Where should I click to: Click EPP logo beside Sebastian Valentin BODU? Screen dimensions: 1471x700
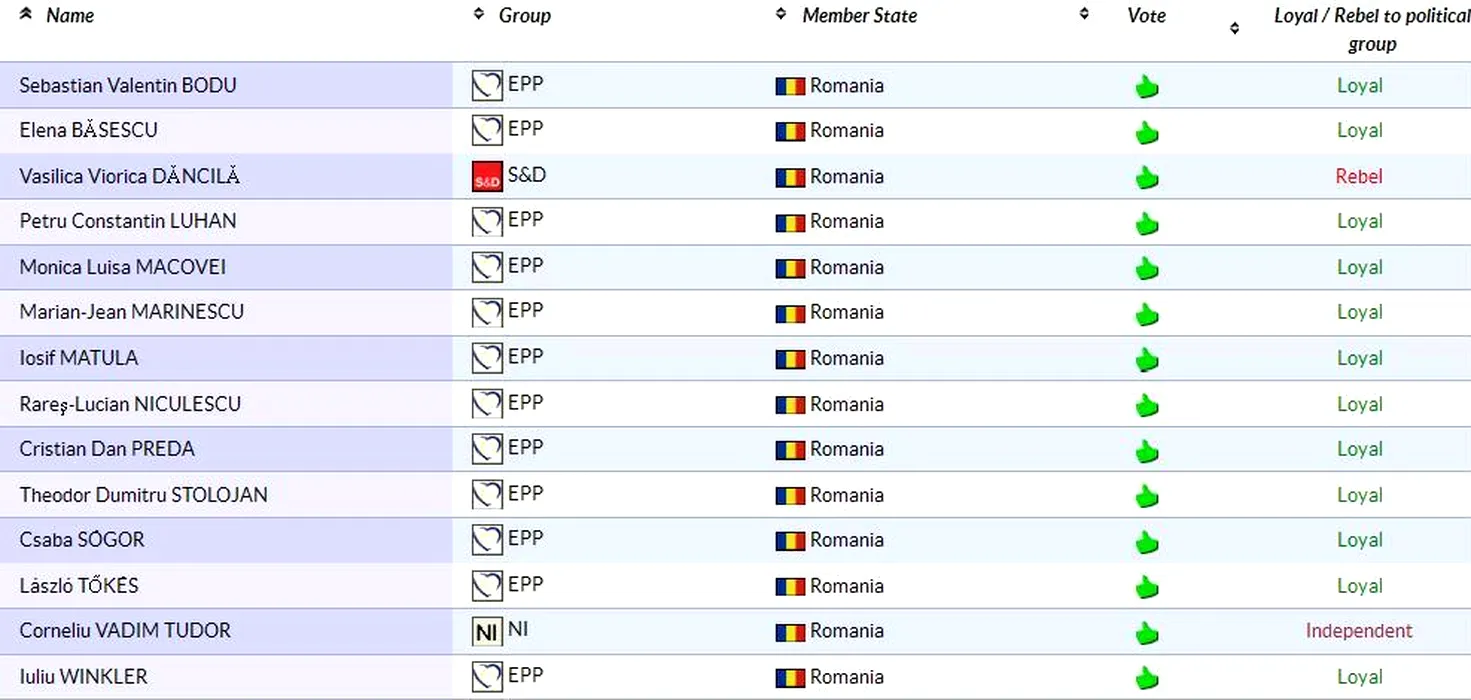487,86
